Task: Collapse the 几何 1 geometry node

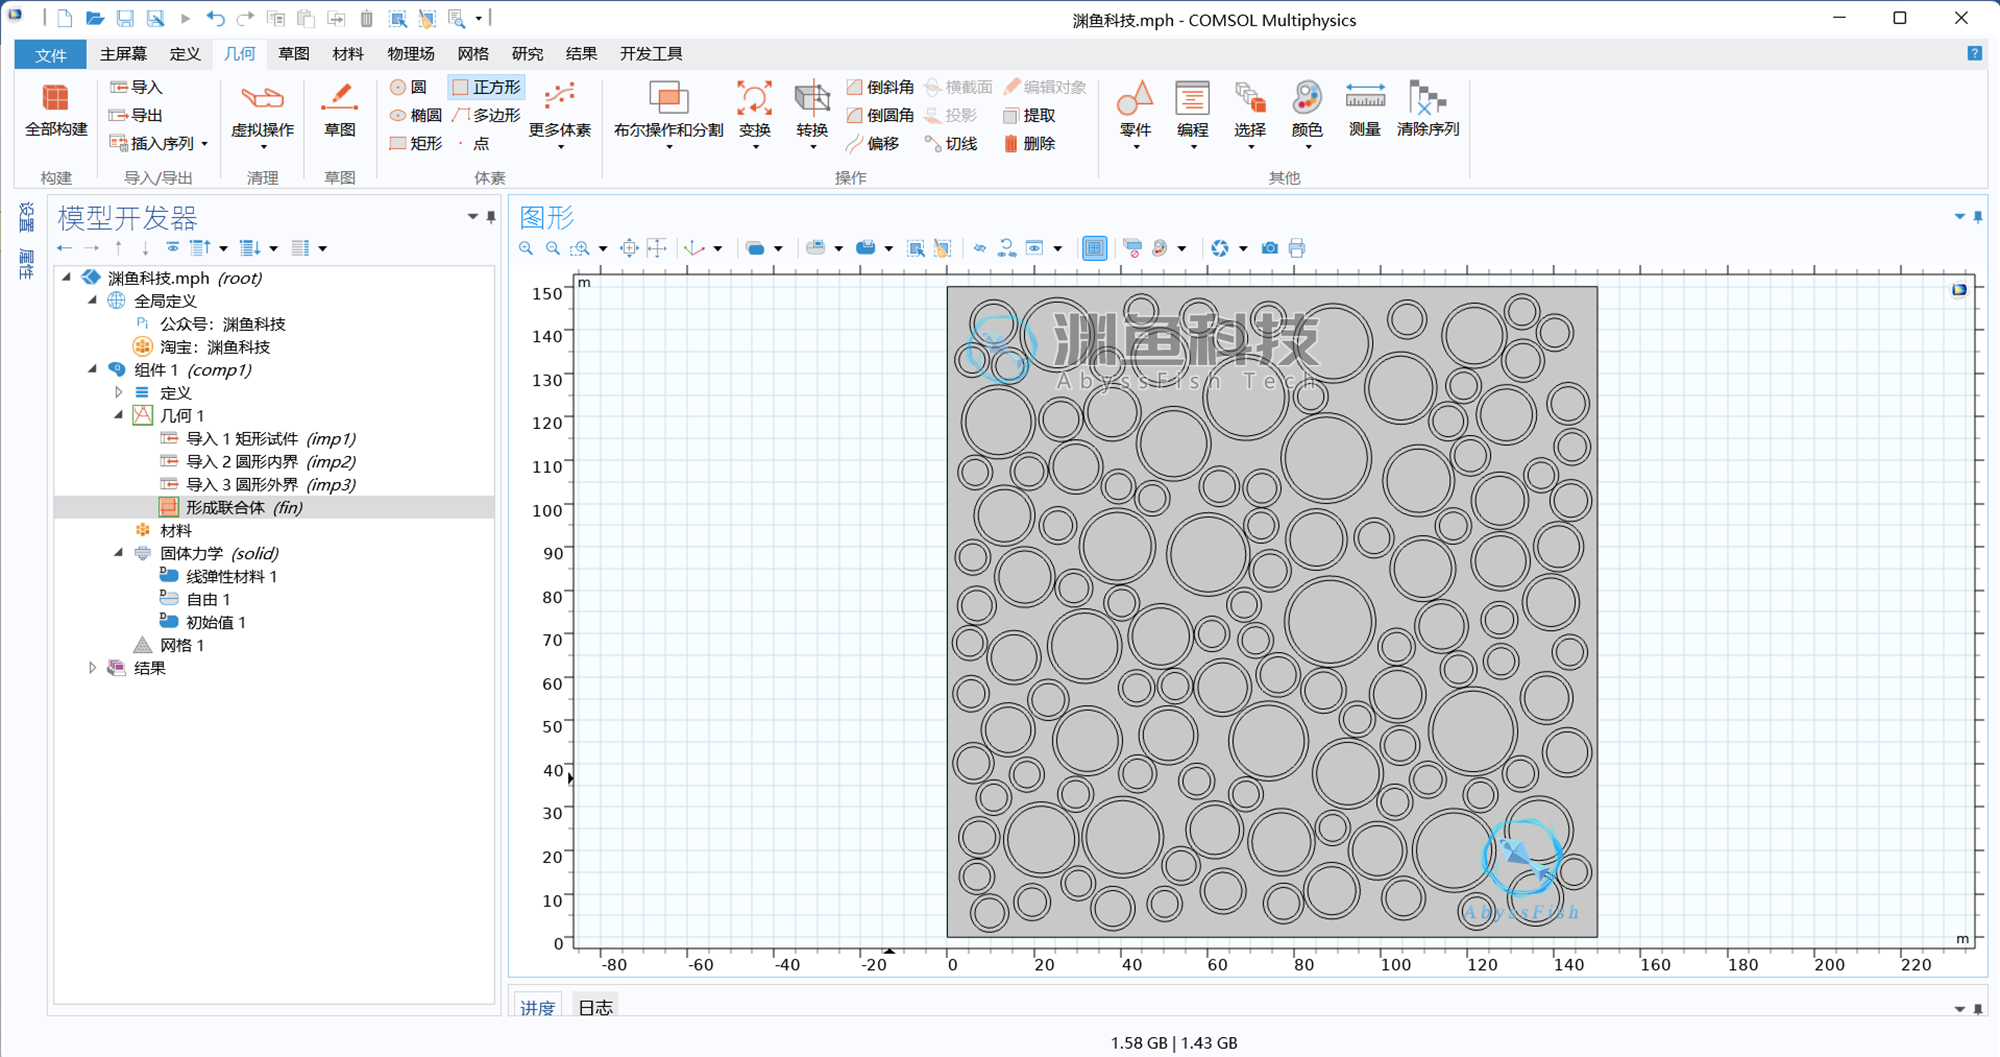Action: [x=119, y=416]
